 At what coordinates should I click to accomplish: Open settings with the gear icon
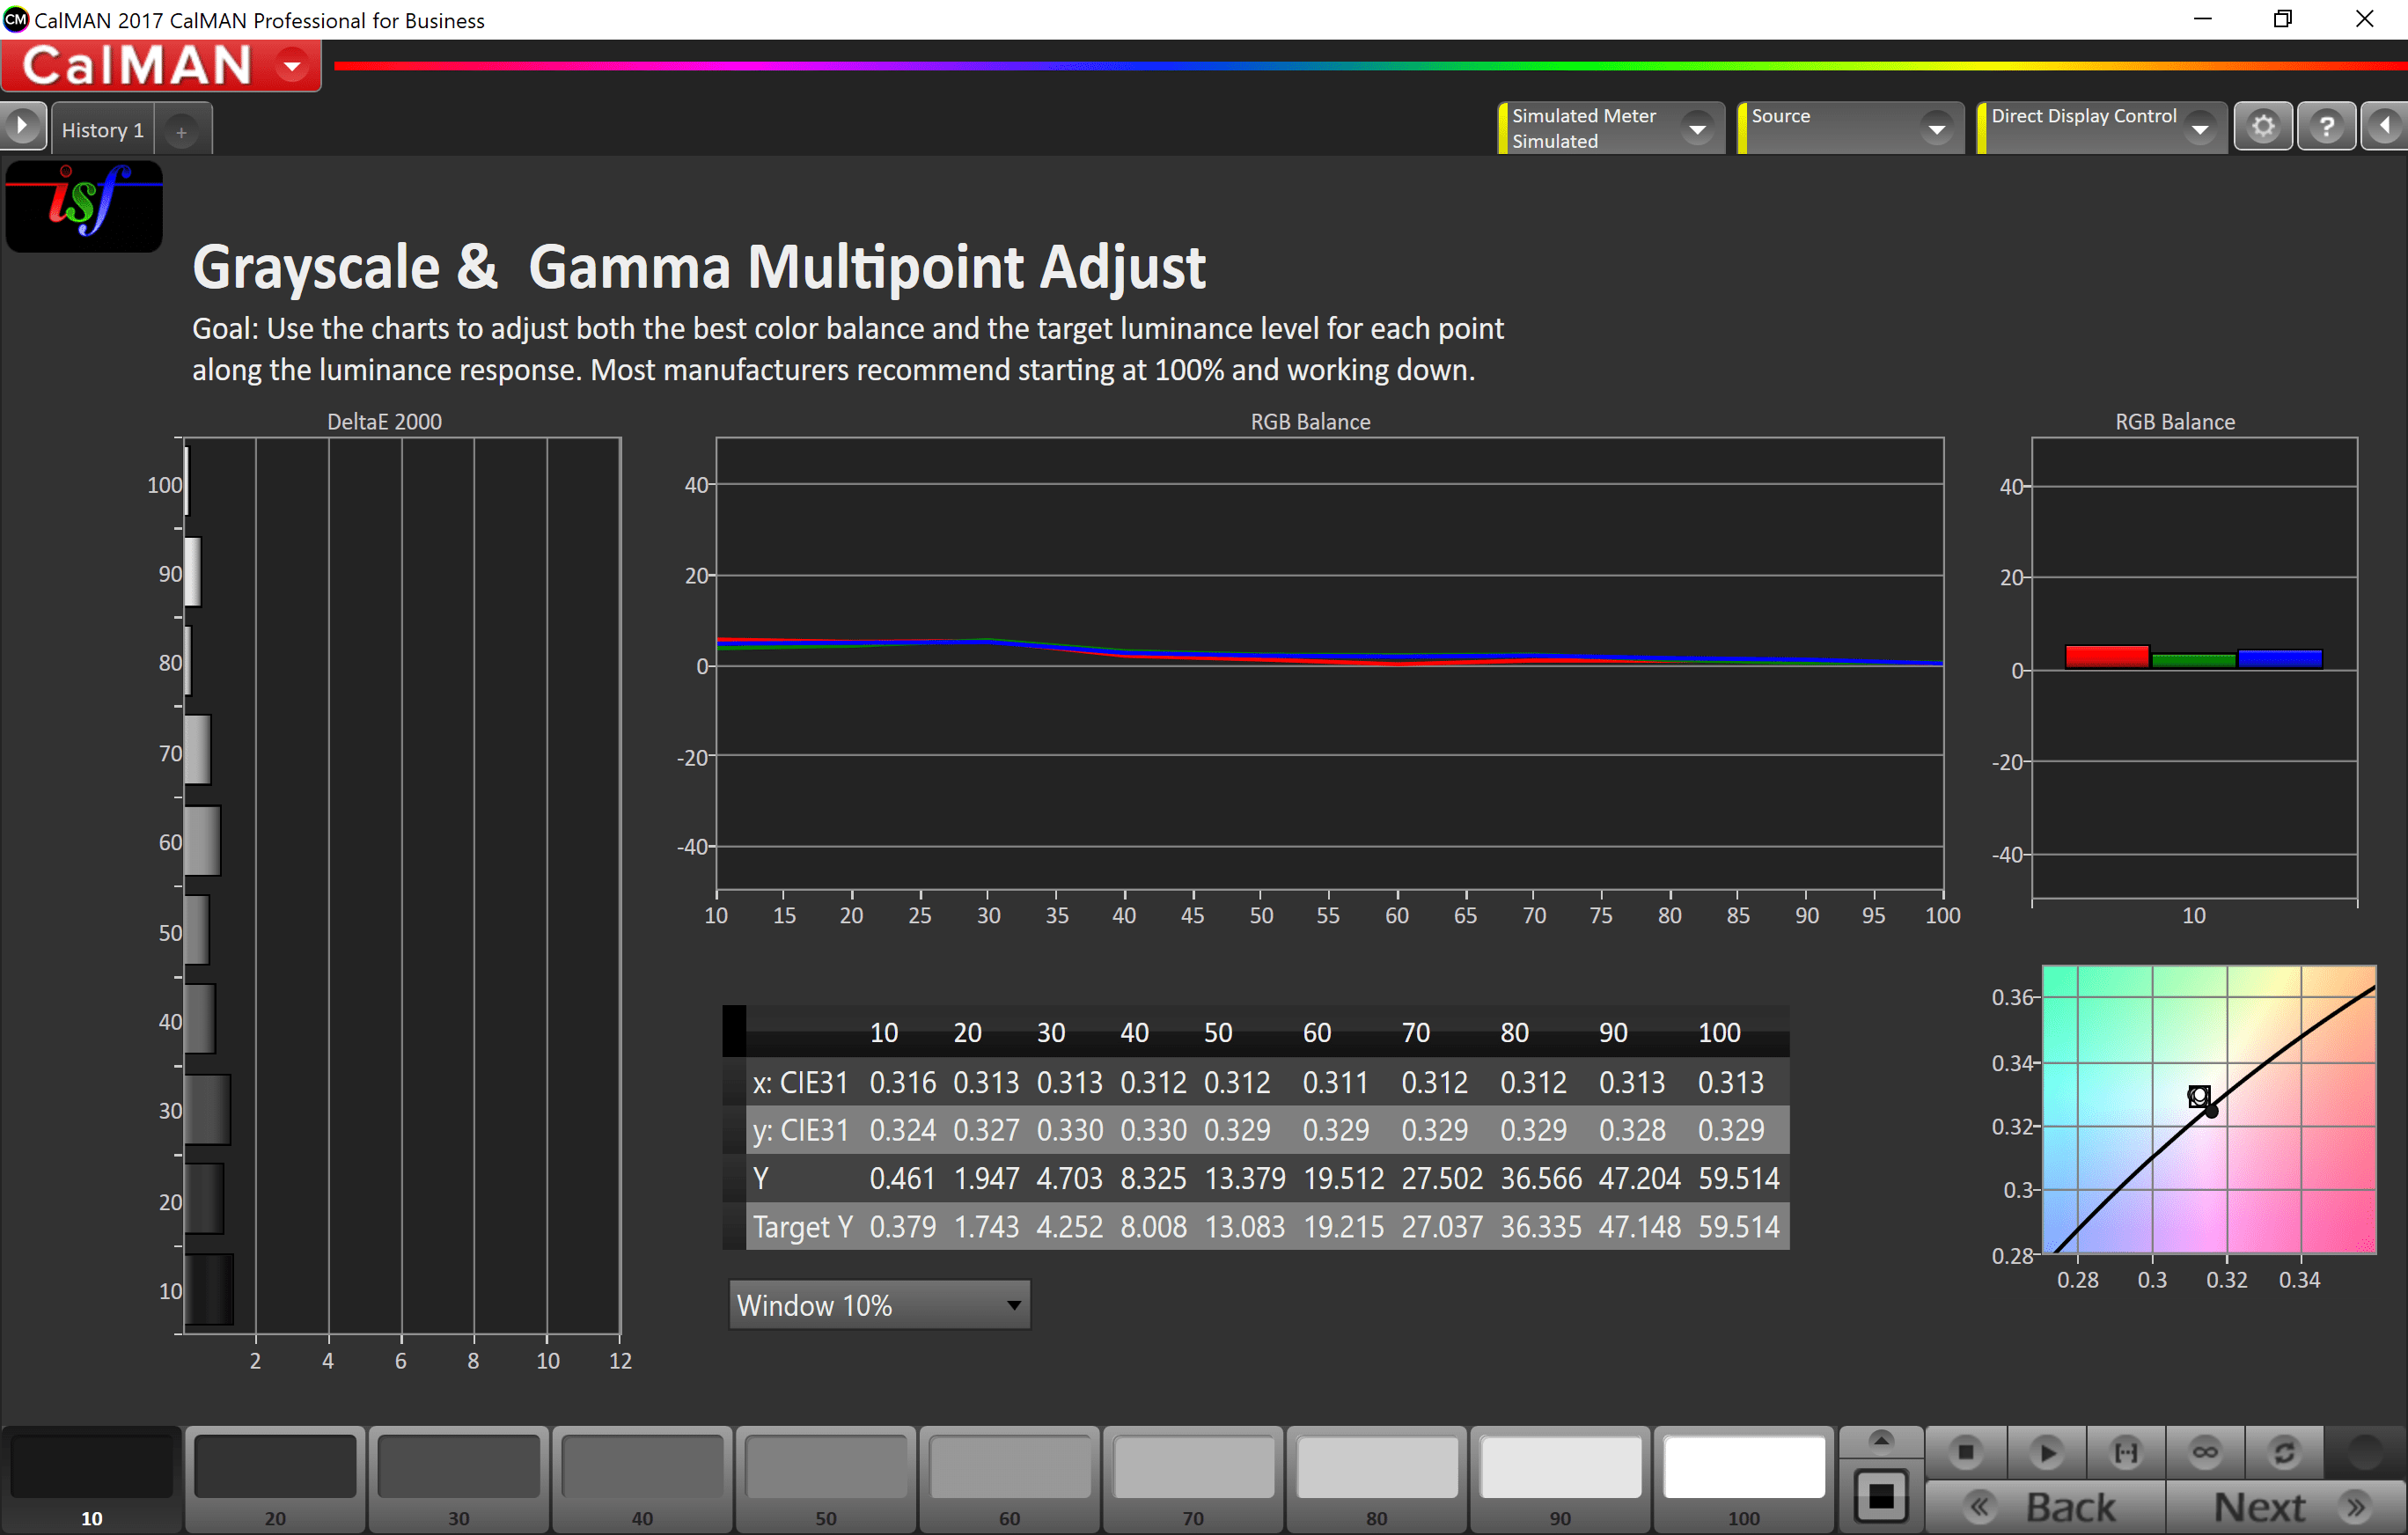[x=2263, y=127]
